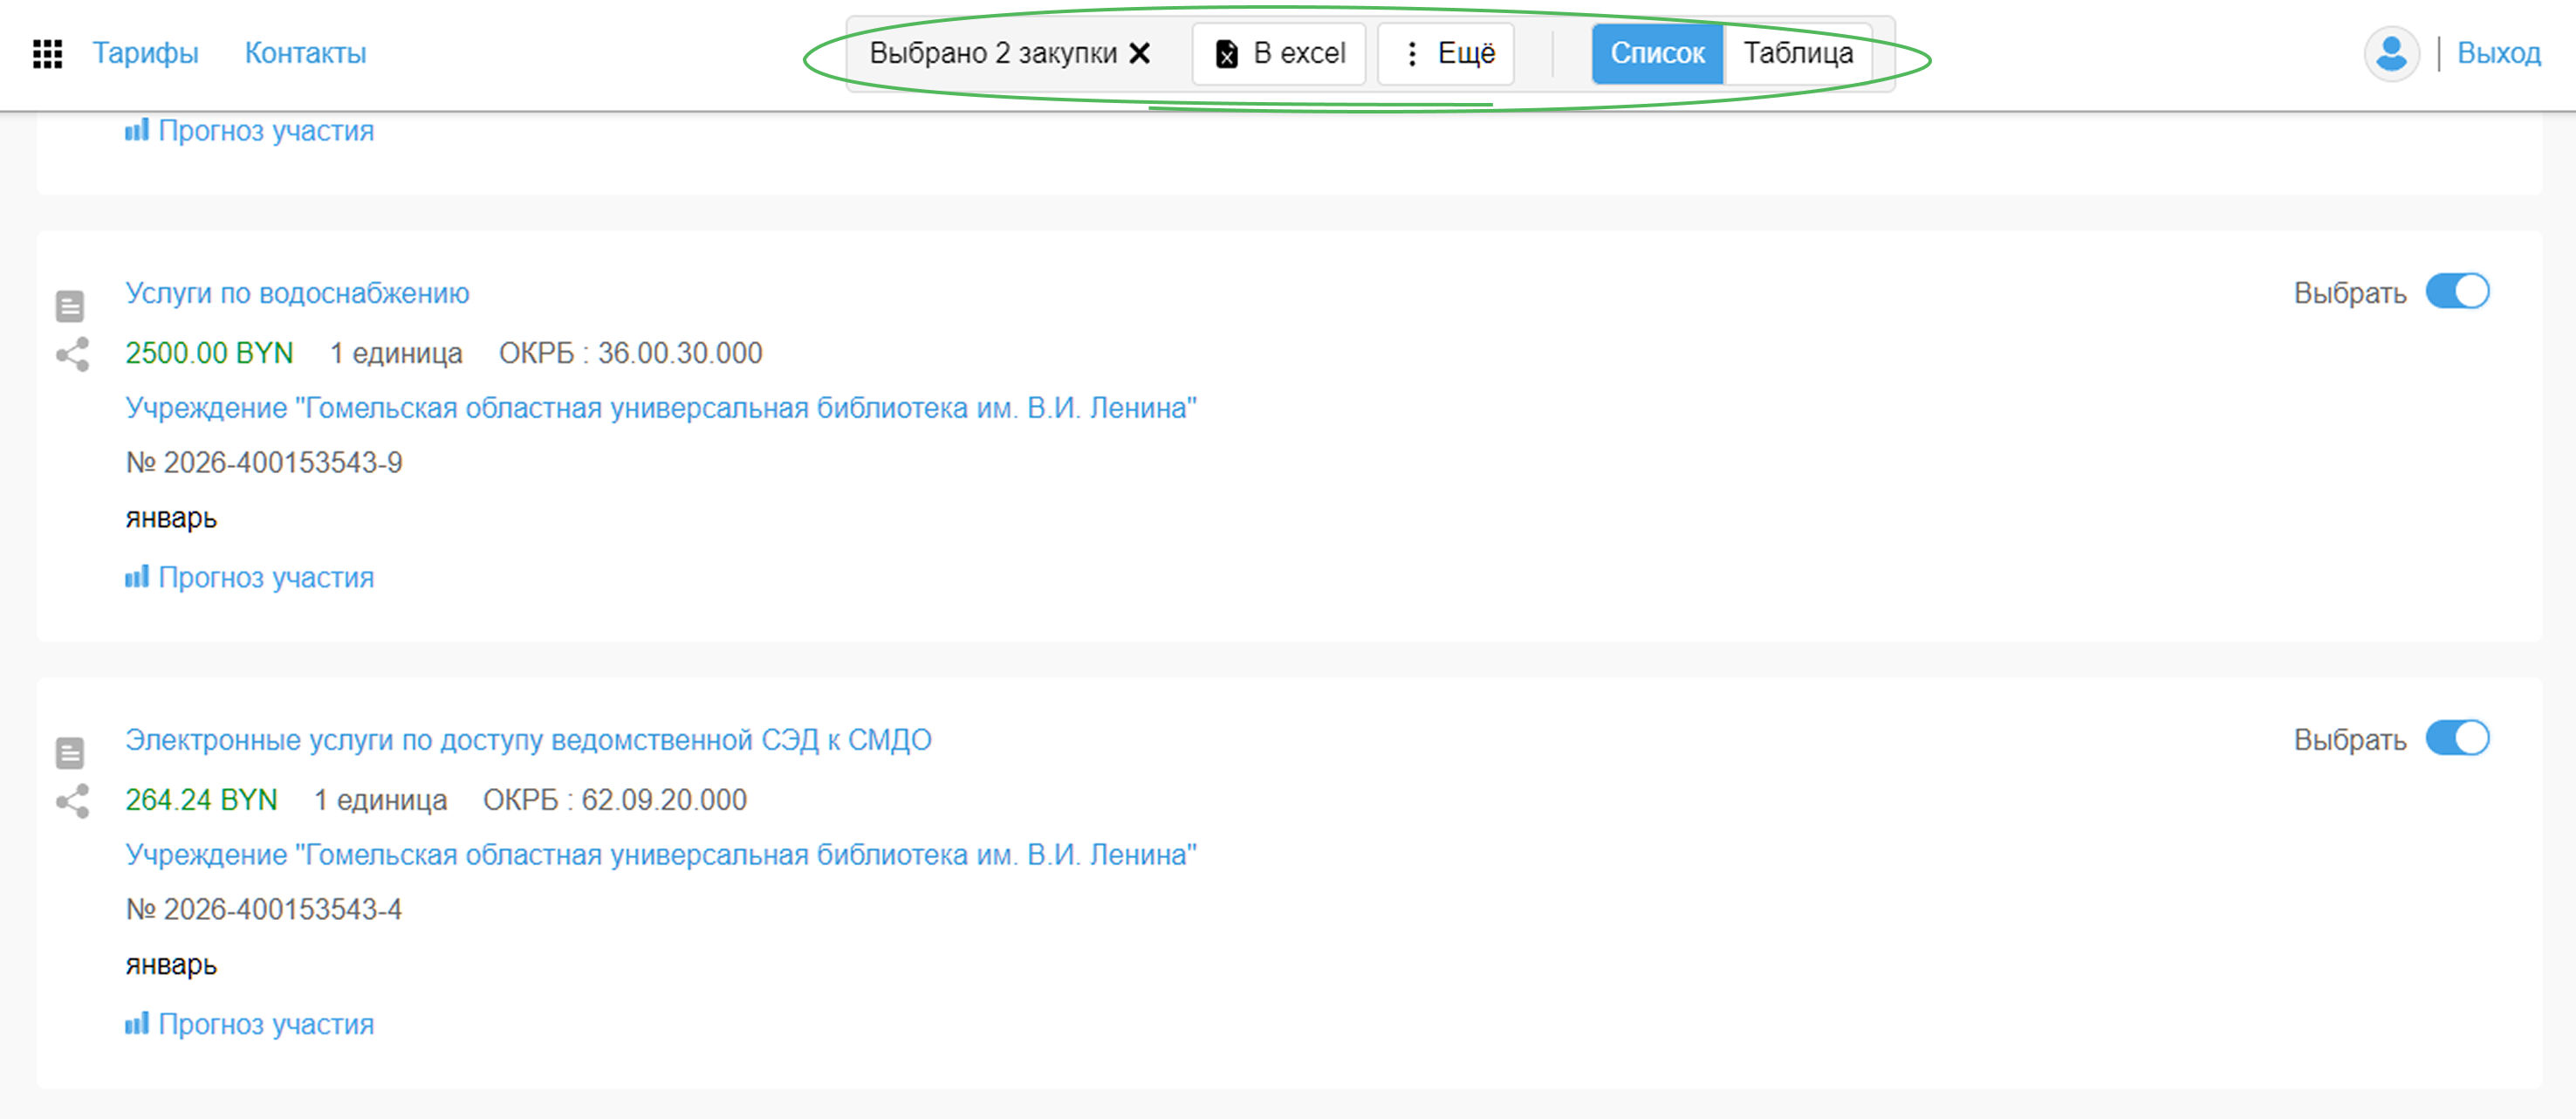Open the Тарифы page

[x=145, y=54]
